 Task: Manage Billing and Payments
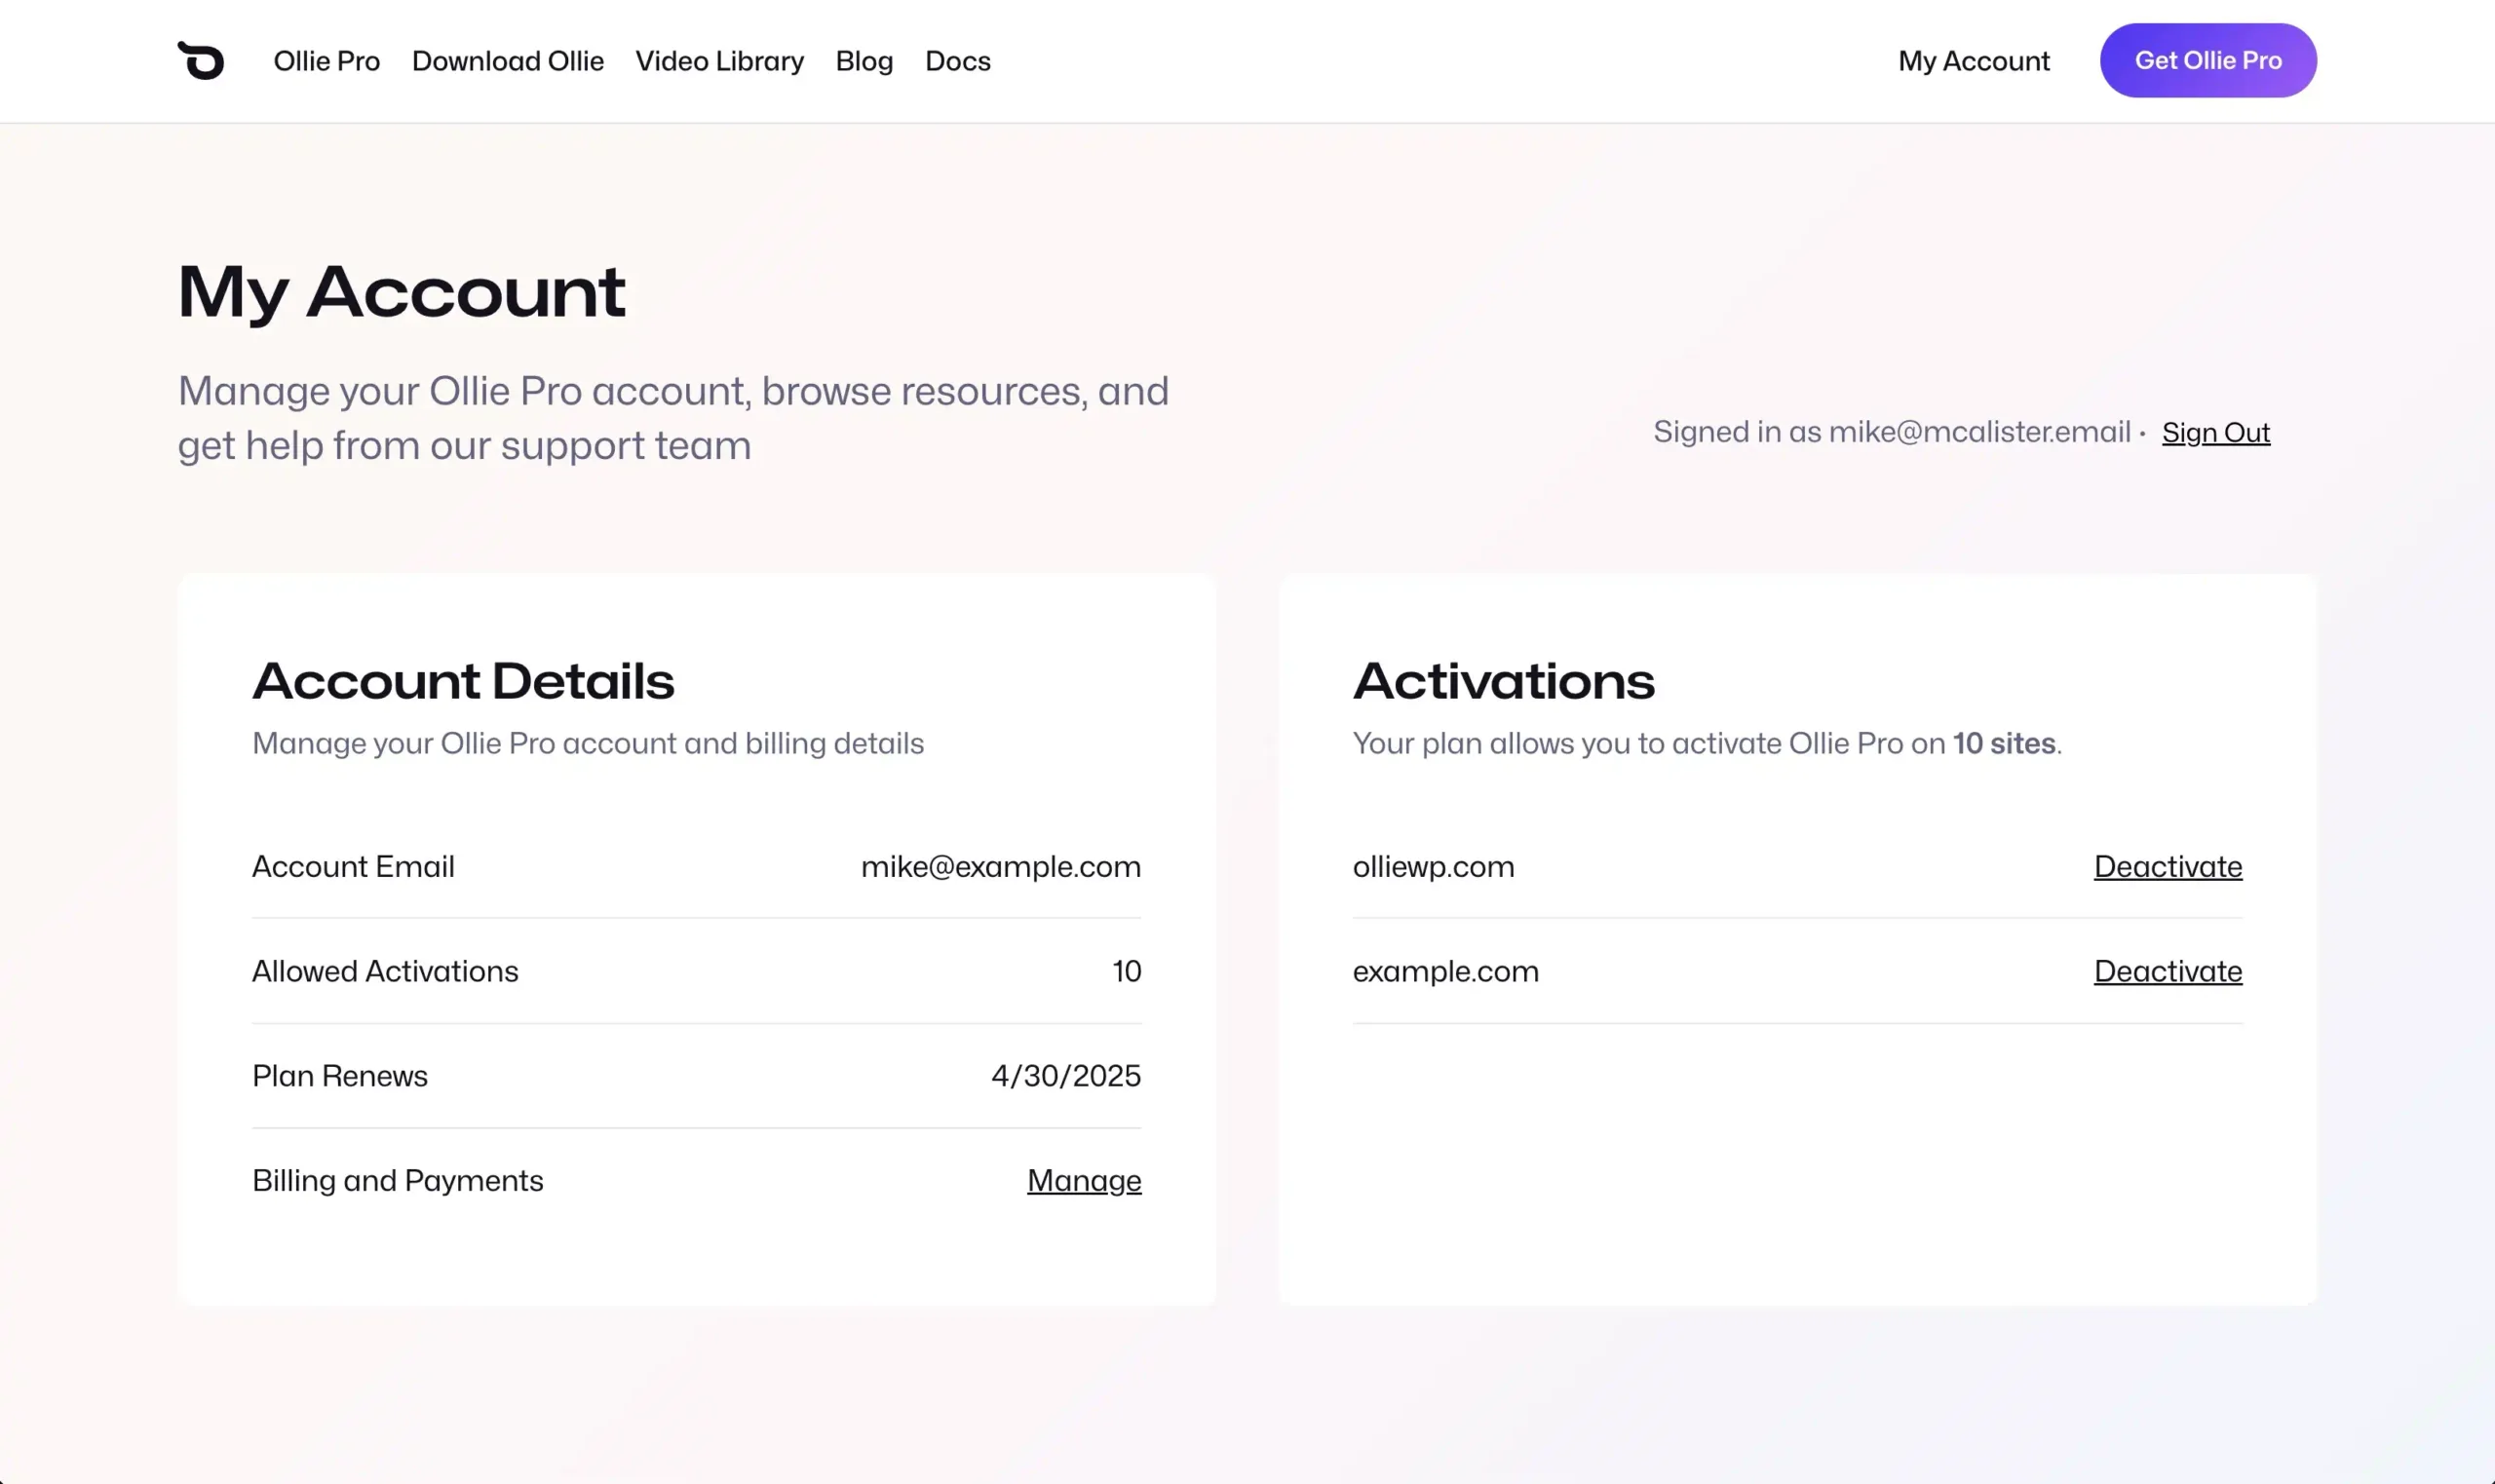tap(1084, 1181)
